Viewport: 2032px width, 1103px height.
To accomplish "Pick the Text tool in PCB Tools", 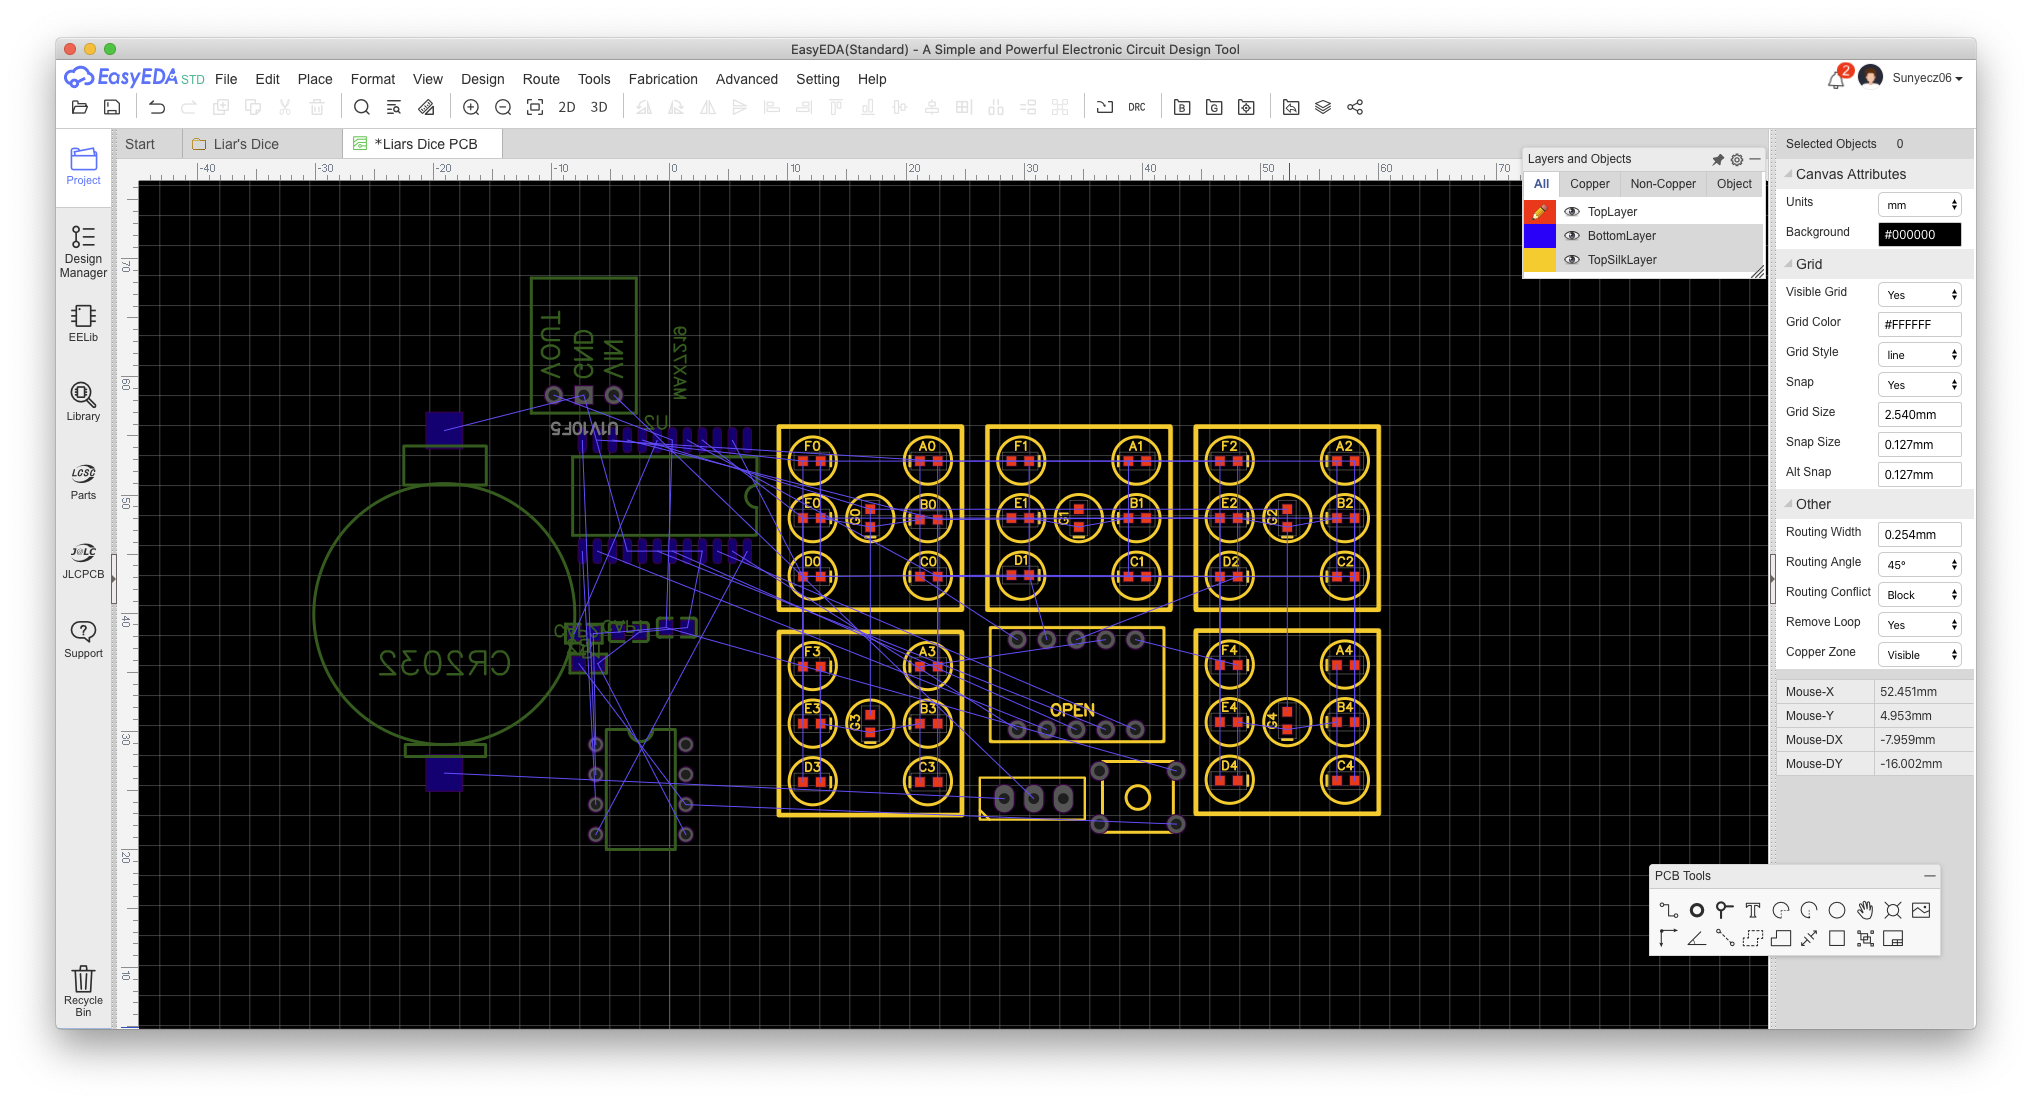I will 1752,910.
